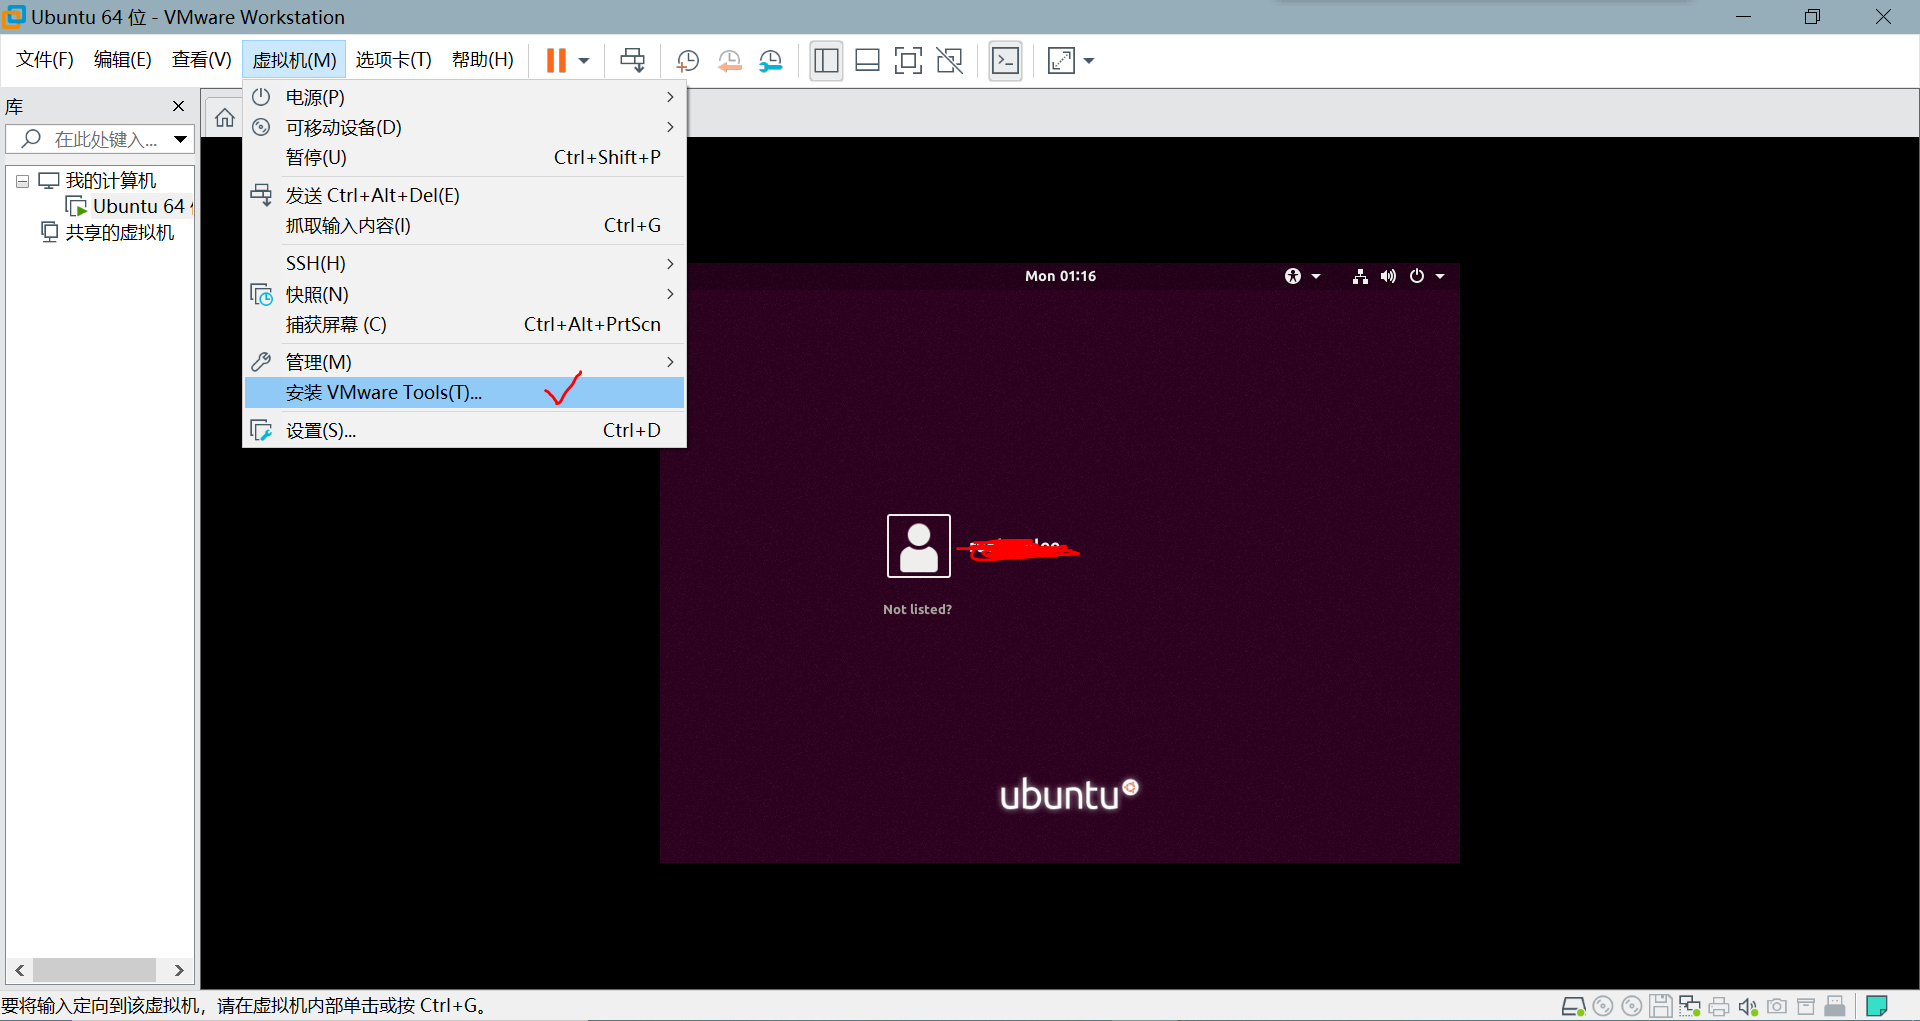Open the 帮助(H) menu
Viewport: 1920px width, 1021px height.
482,60
